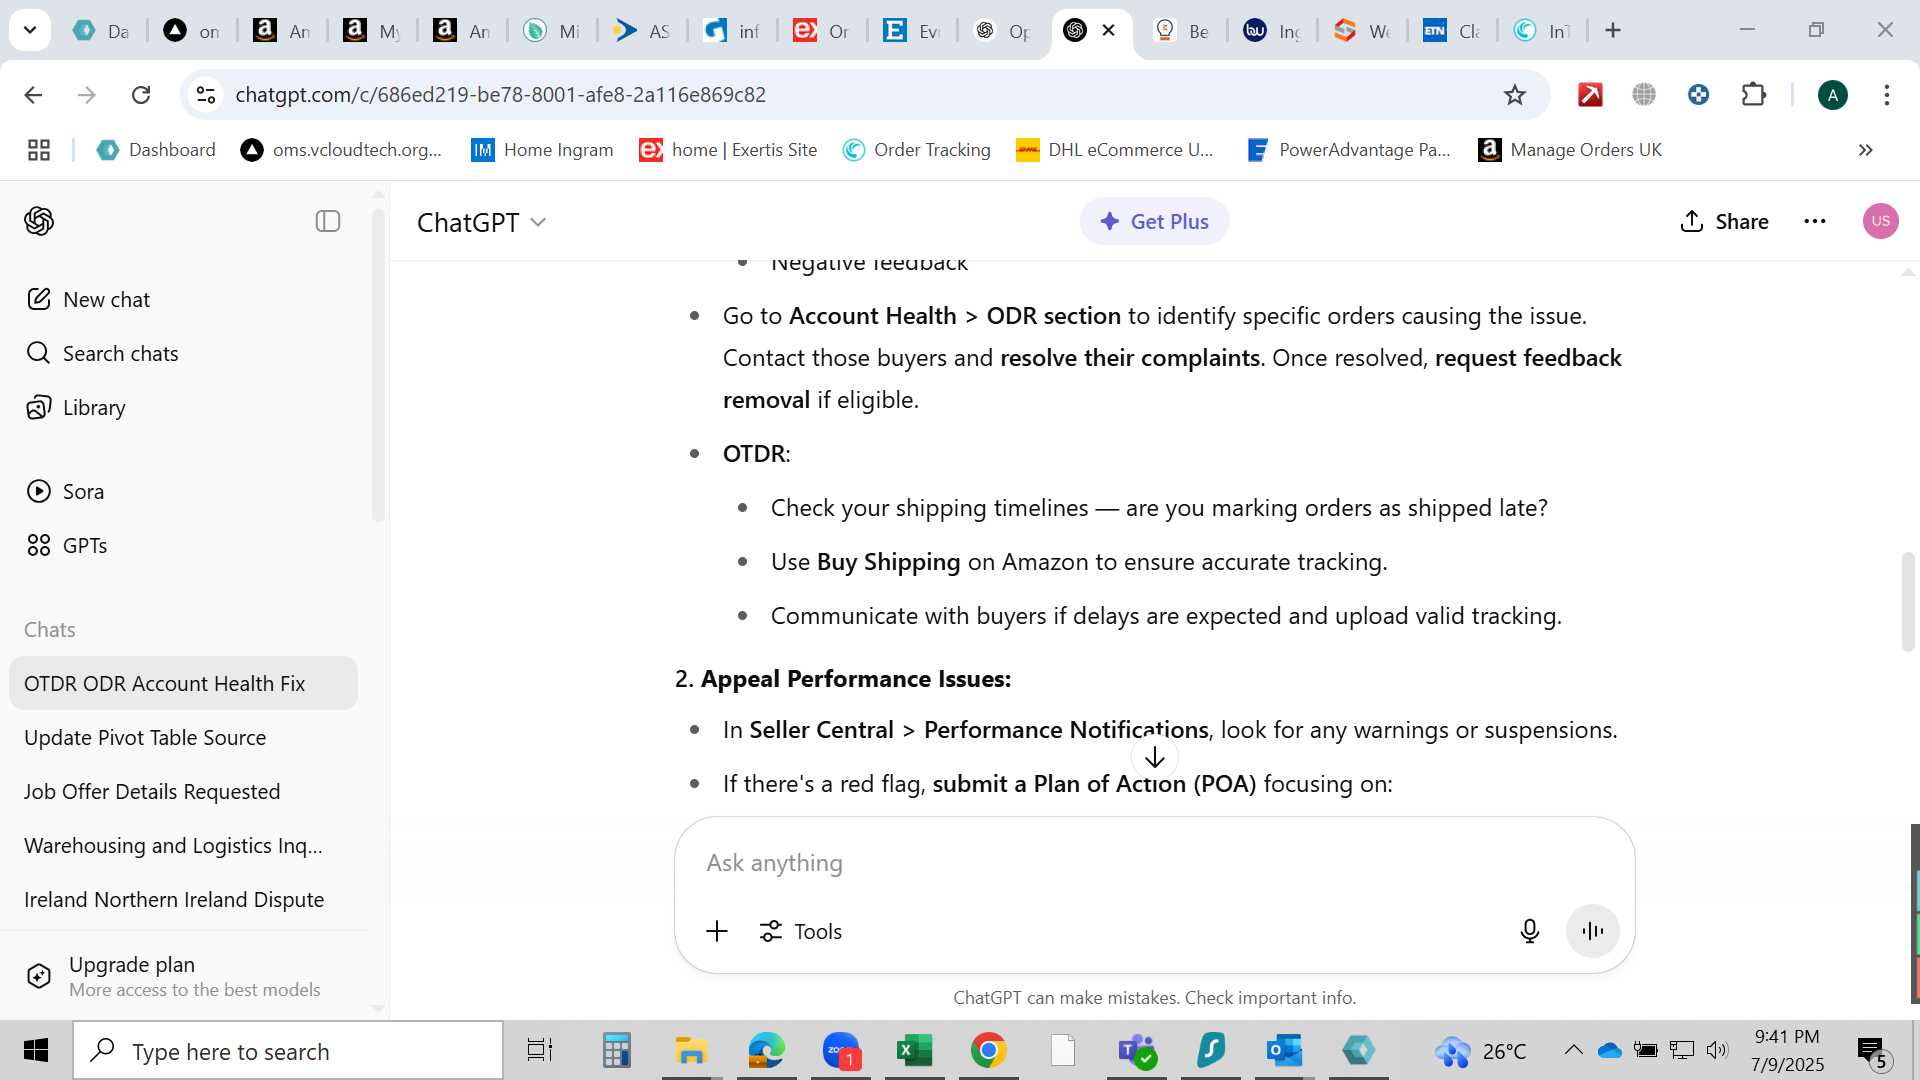This screenshot has width=1920, height=1080.
Task: Click the ChatGPT logo icon in sidebar
Action: coord(39,221)
